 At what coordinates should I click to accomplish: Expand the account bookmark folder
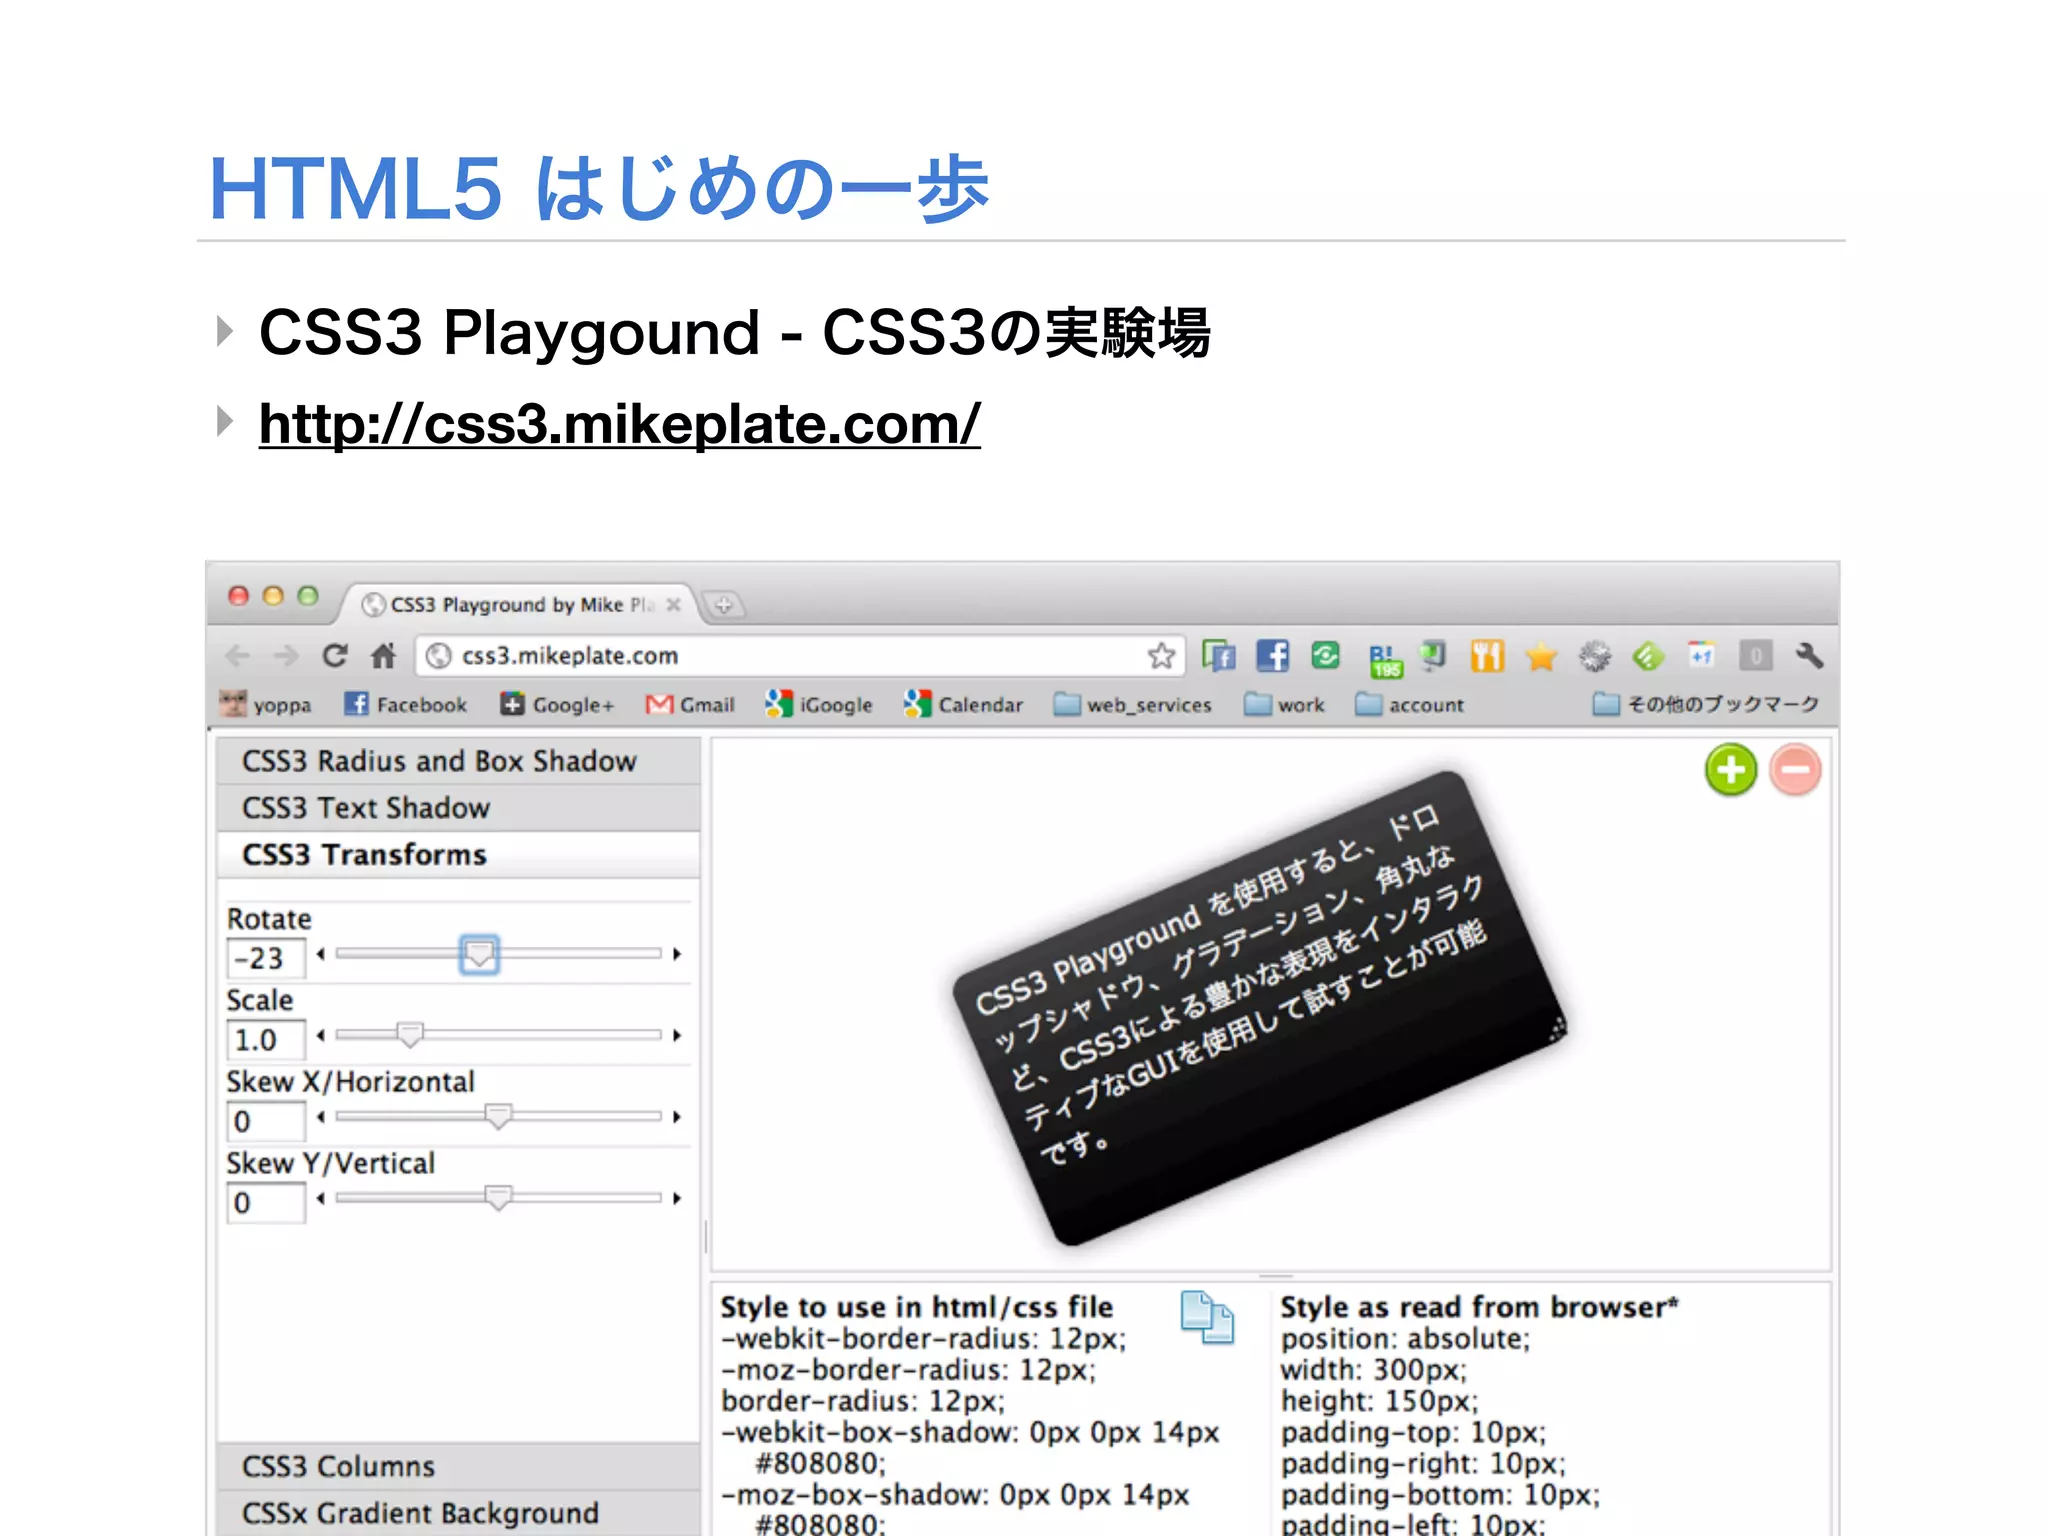[1409, 704]
